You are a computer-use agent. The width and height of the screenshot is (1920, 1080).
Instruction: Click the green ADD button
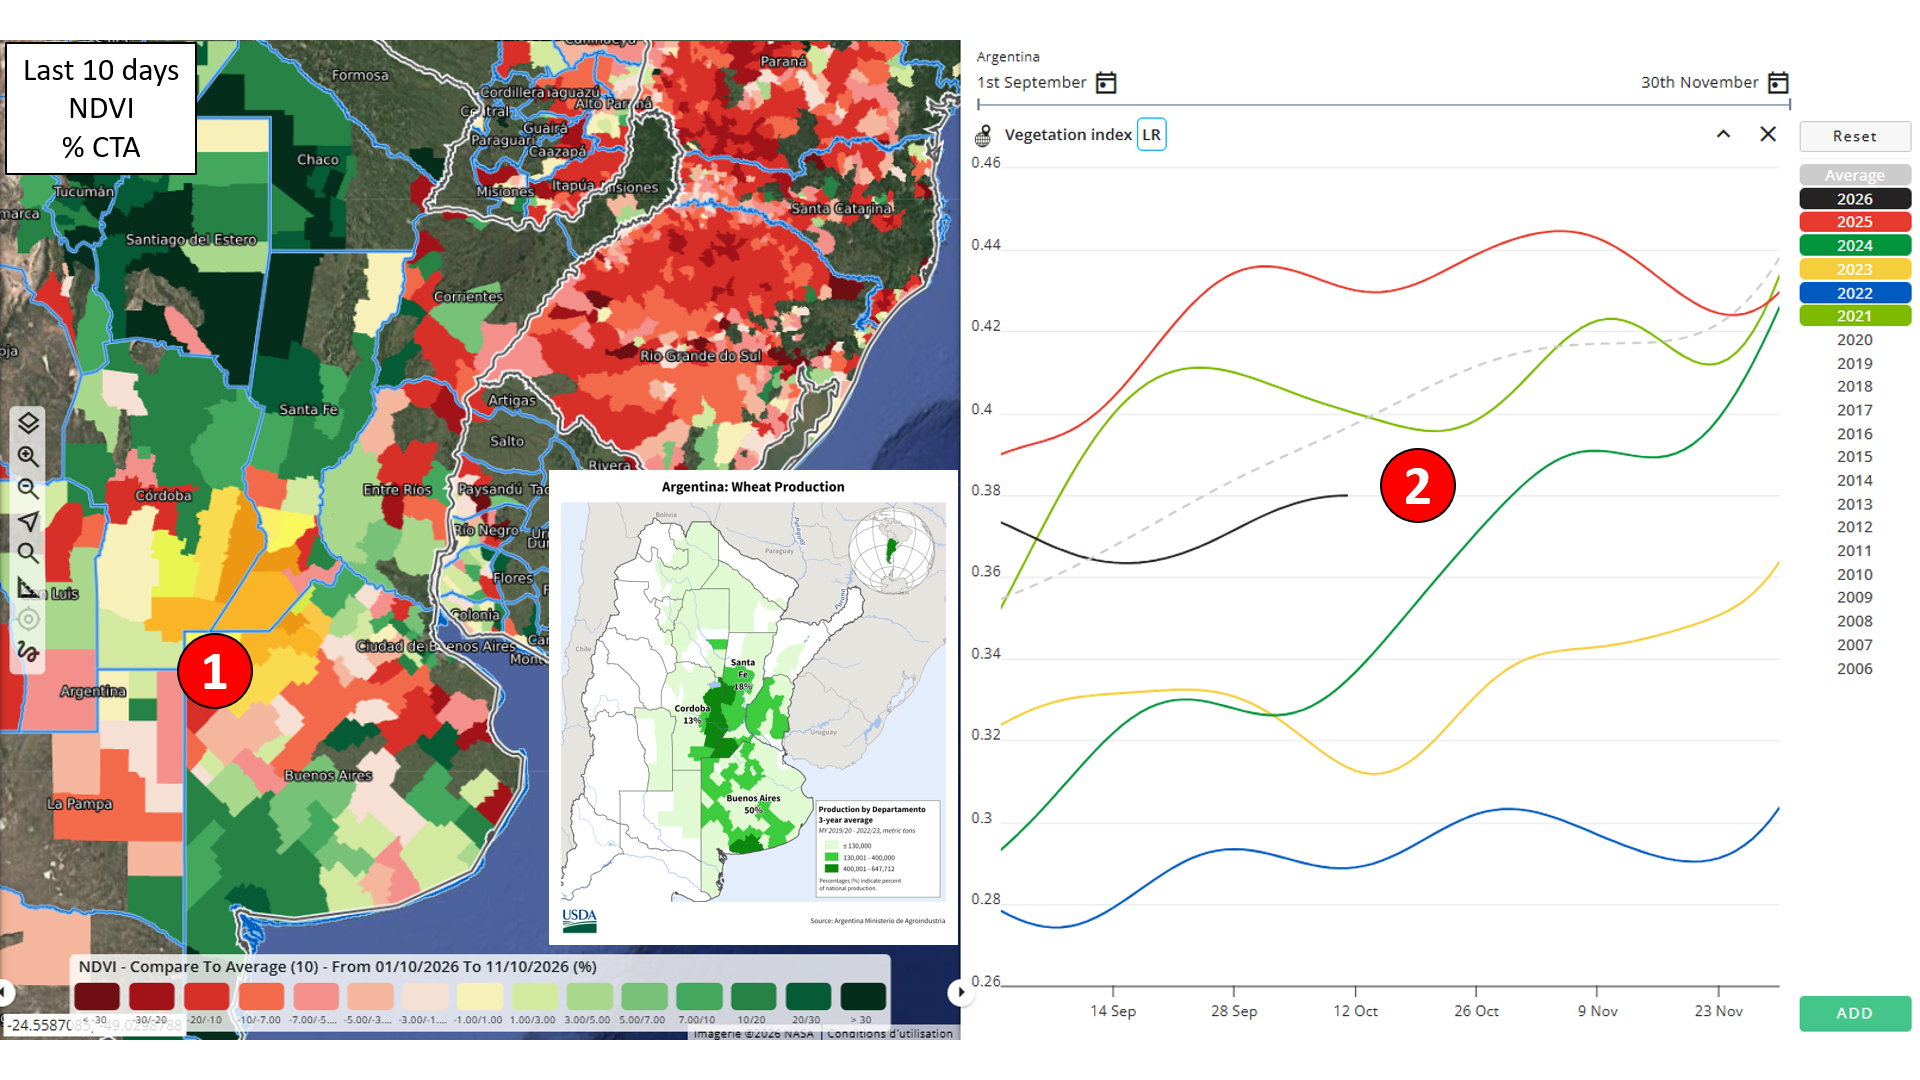(x=1855, y=1013)
